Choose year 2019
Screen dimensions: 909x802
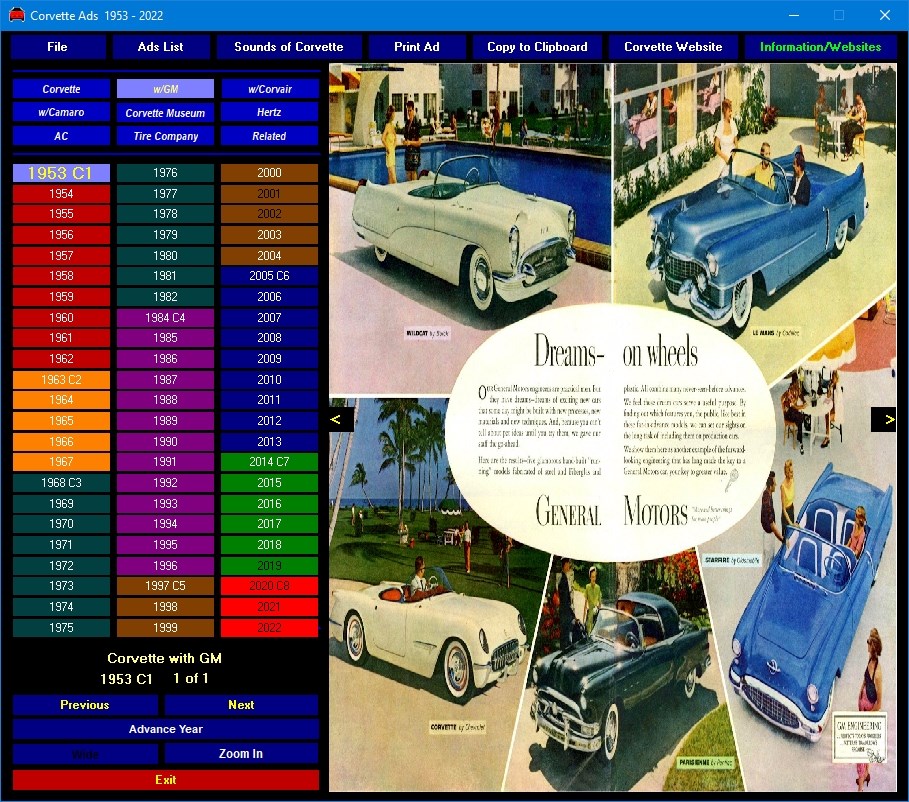[x=270, y=565]
